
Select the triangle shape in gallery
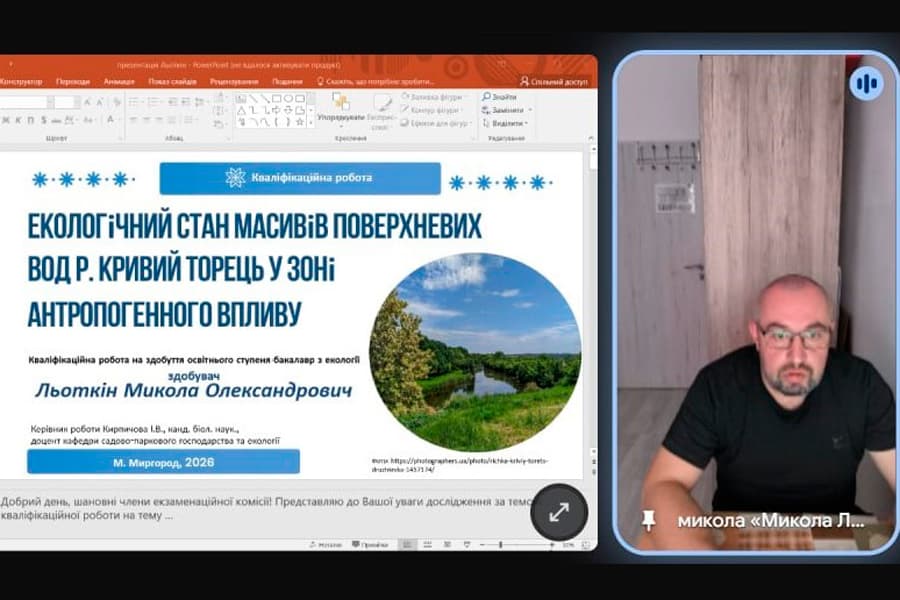point(242,110)
